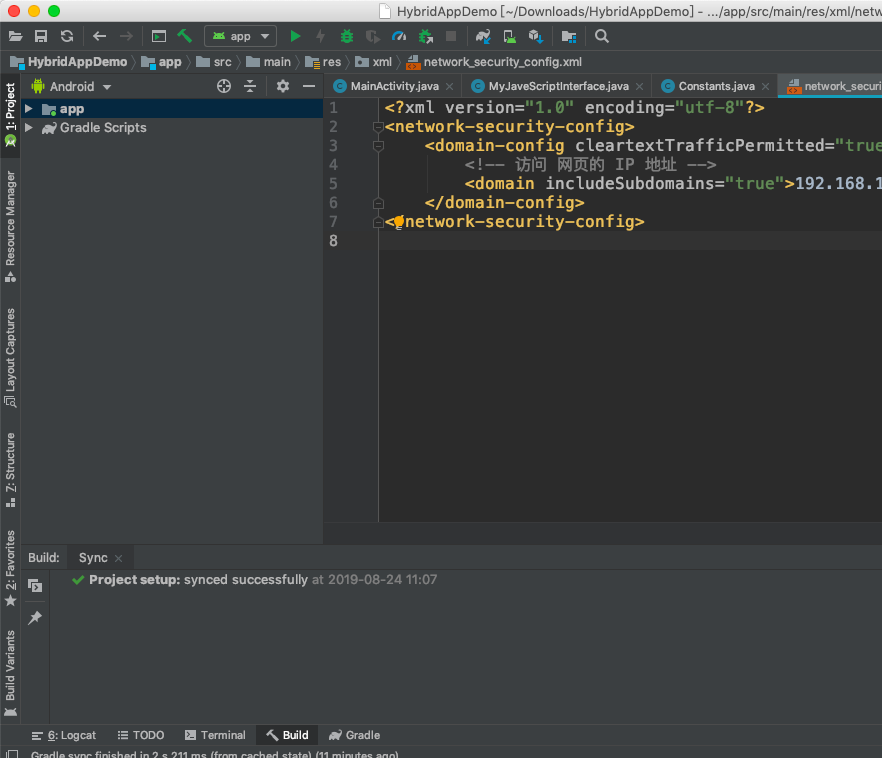882x758 pixels.
Task: Navigate forward with right arrow
Action: (126, 37)
